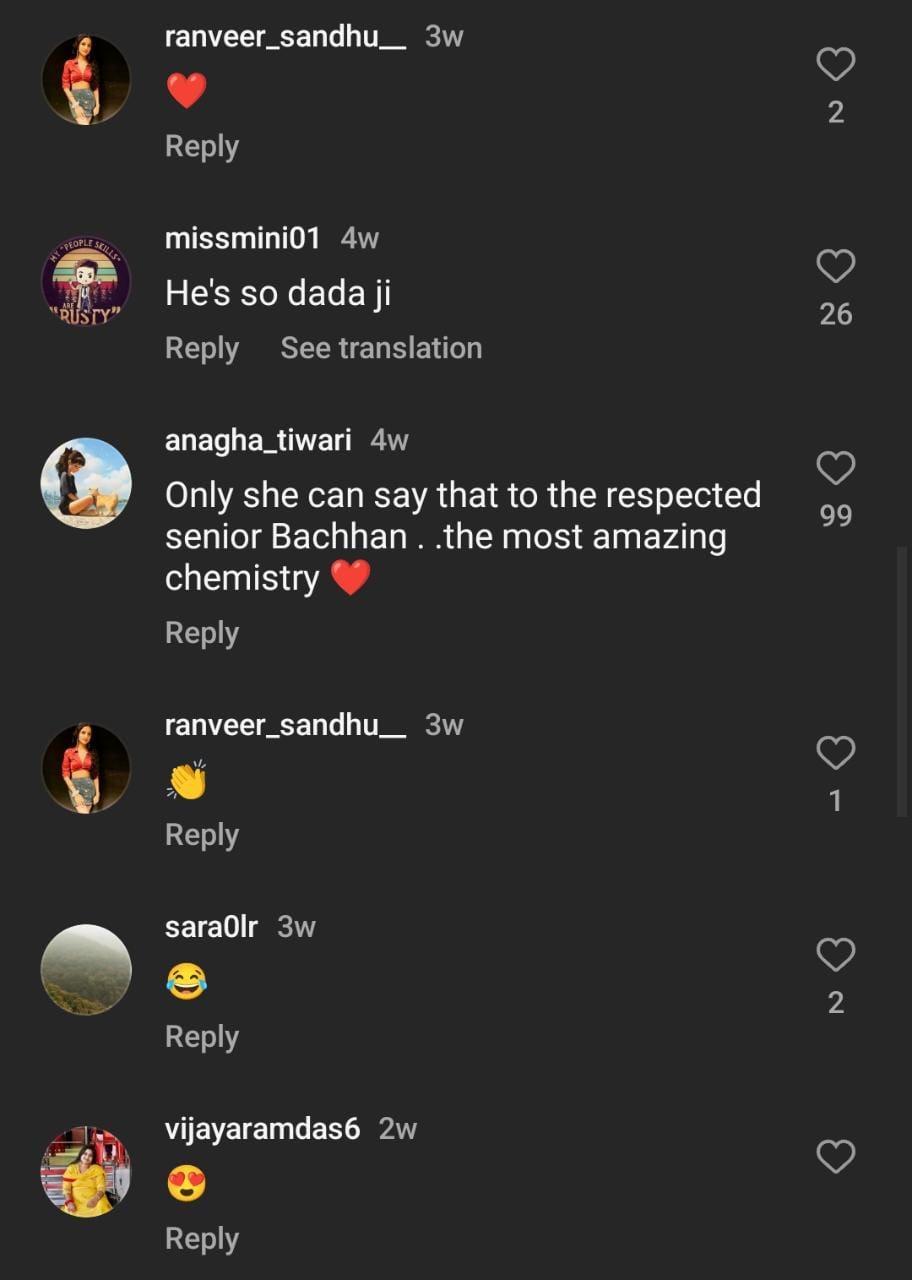Open anagha_tiwari's profile picture
This screenshot has width=912, height=1280.
(x=86, y=483)
